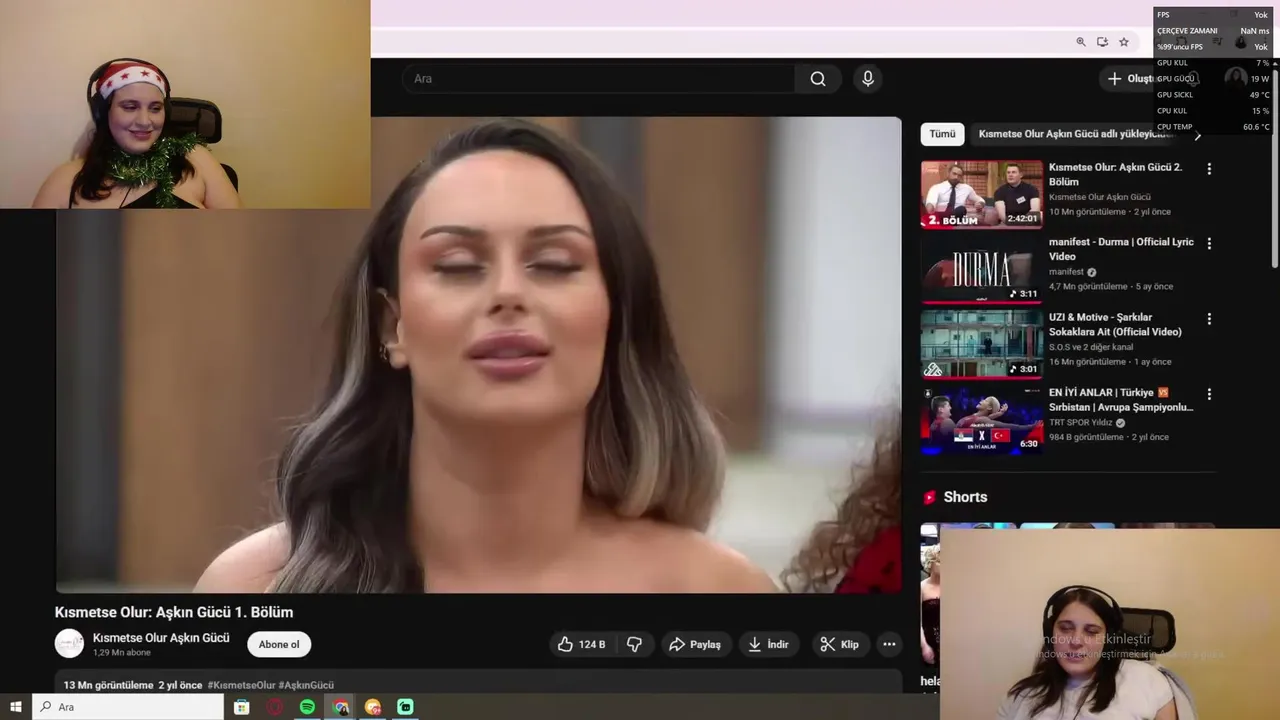Open options for manifest - Durma video
Image resolution: width=1280 pixels, height=720 pixels.
pos(1209,244)
